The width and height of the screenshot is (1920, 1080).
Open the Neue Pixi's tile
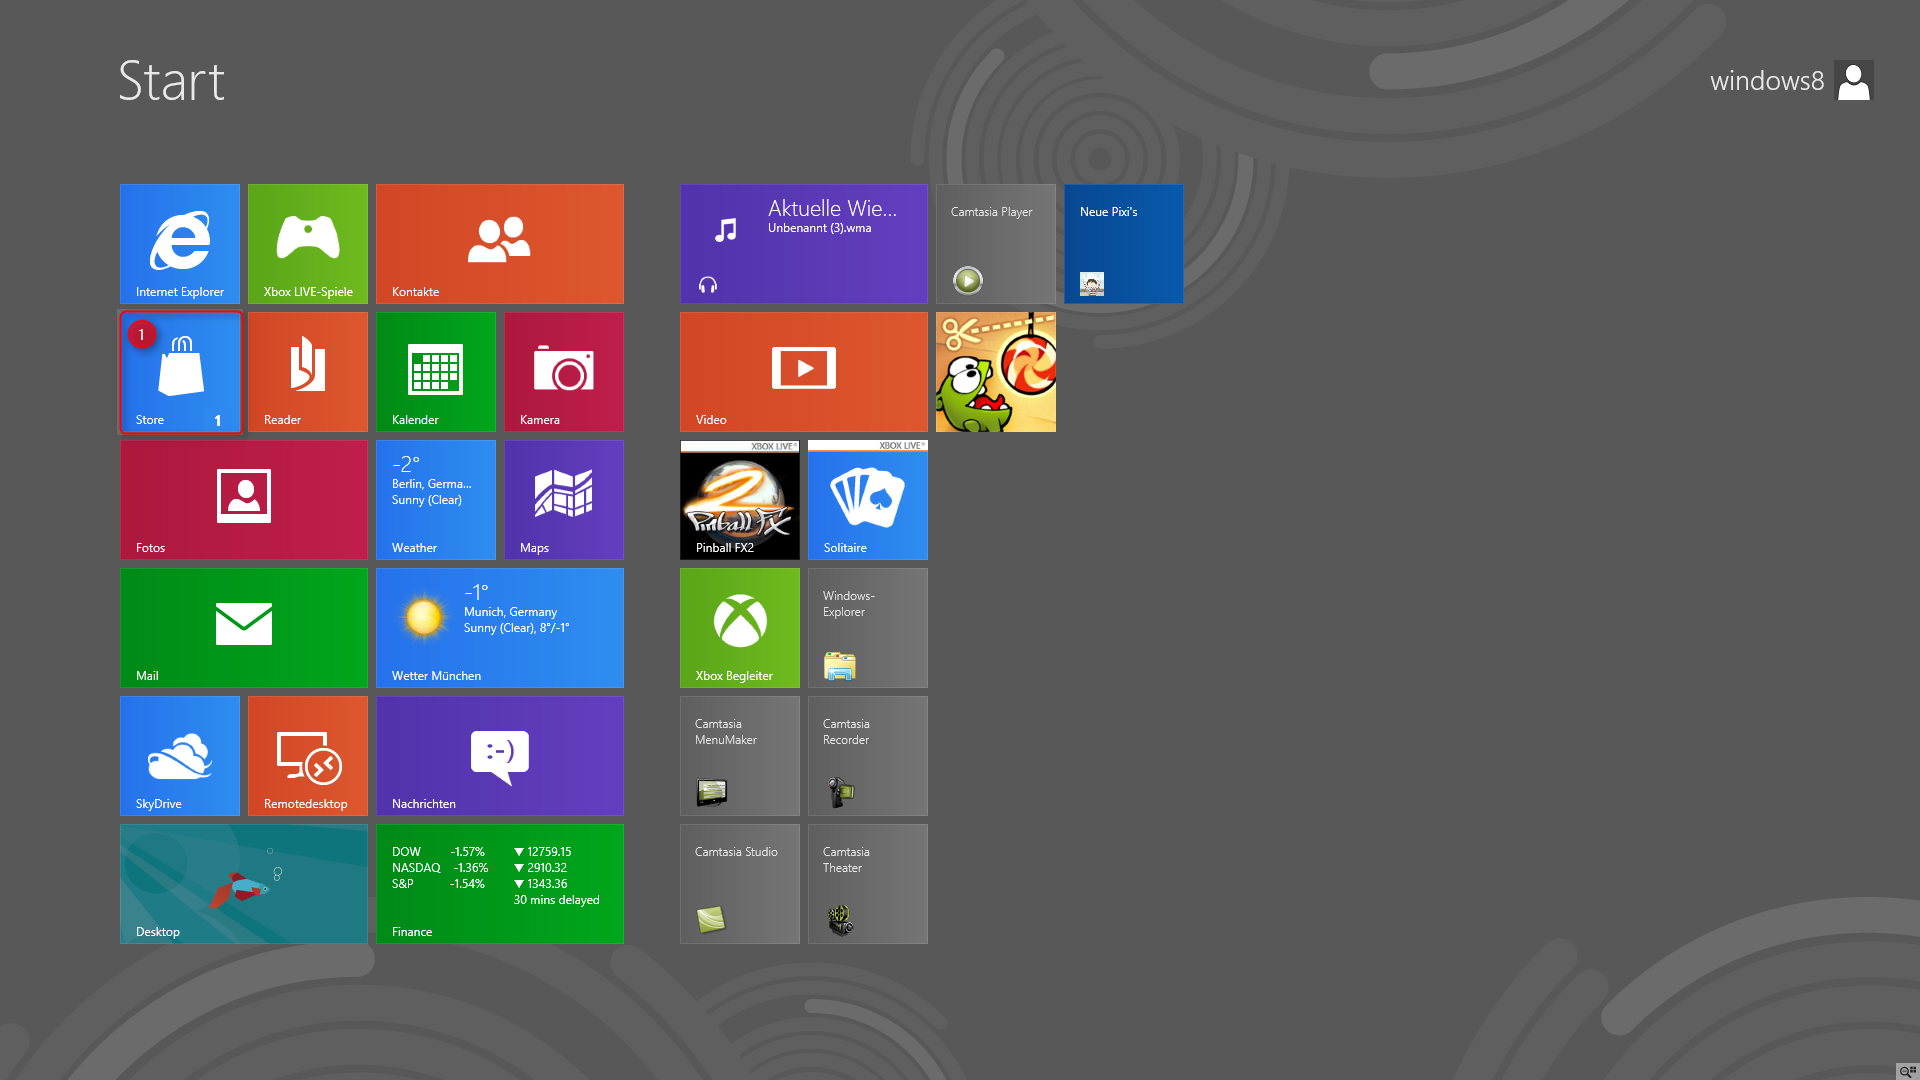(x=1124, y=244)
